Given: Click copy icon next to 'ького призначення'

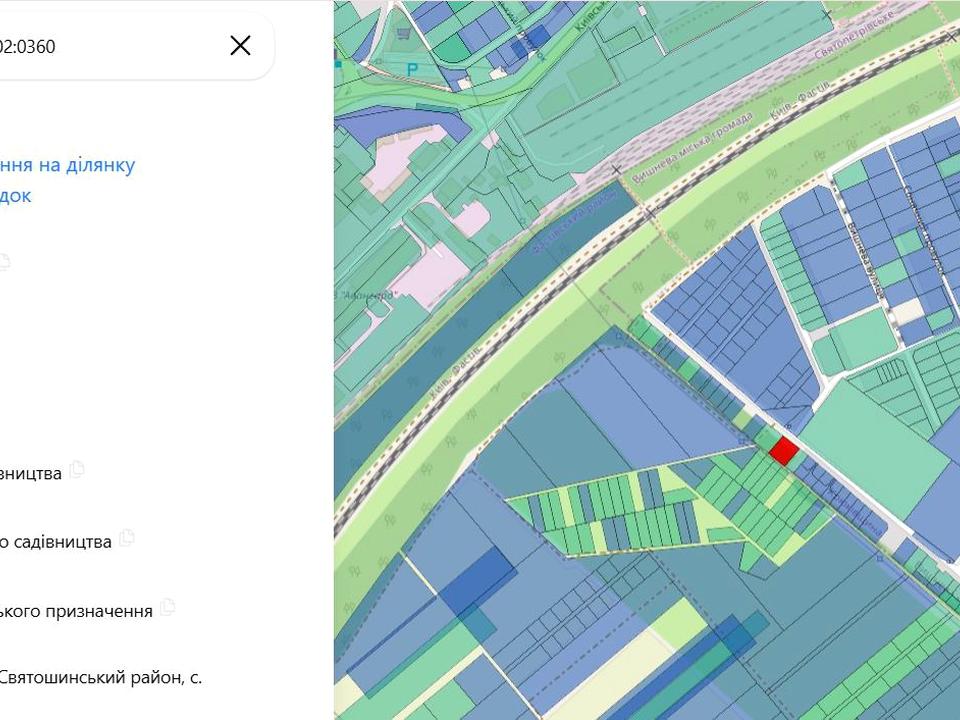Looking at the screenshot, I should click(168, 607).
